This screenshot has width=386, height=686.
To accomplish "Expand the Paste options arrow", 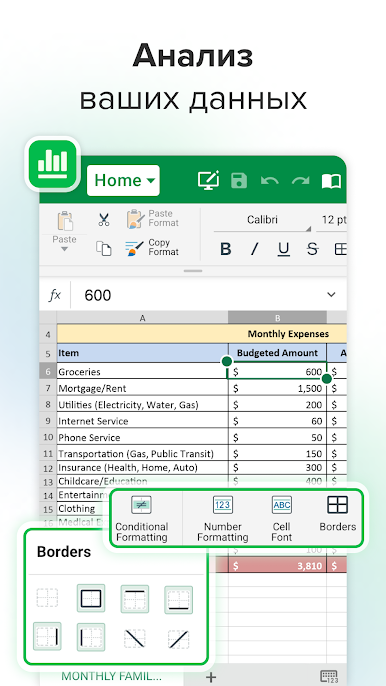I will [64, 249].
